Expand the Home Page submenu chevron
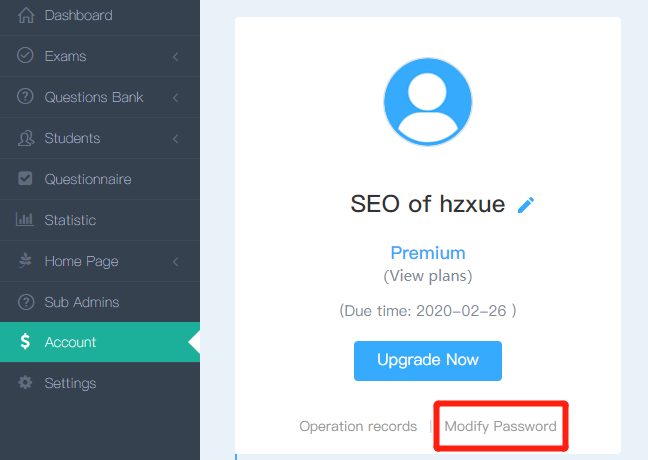 click(176, 262)
